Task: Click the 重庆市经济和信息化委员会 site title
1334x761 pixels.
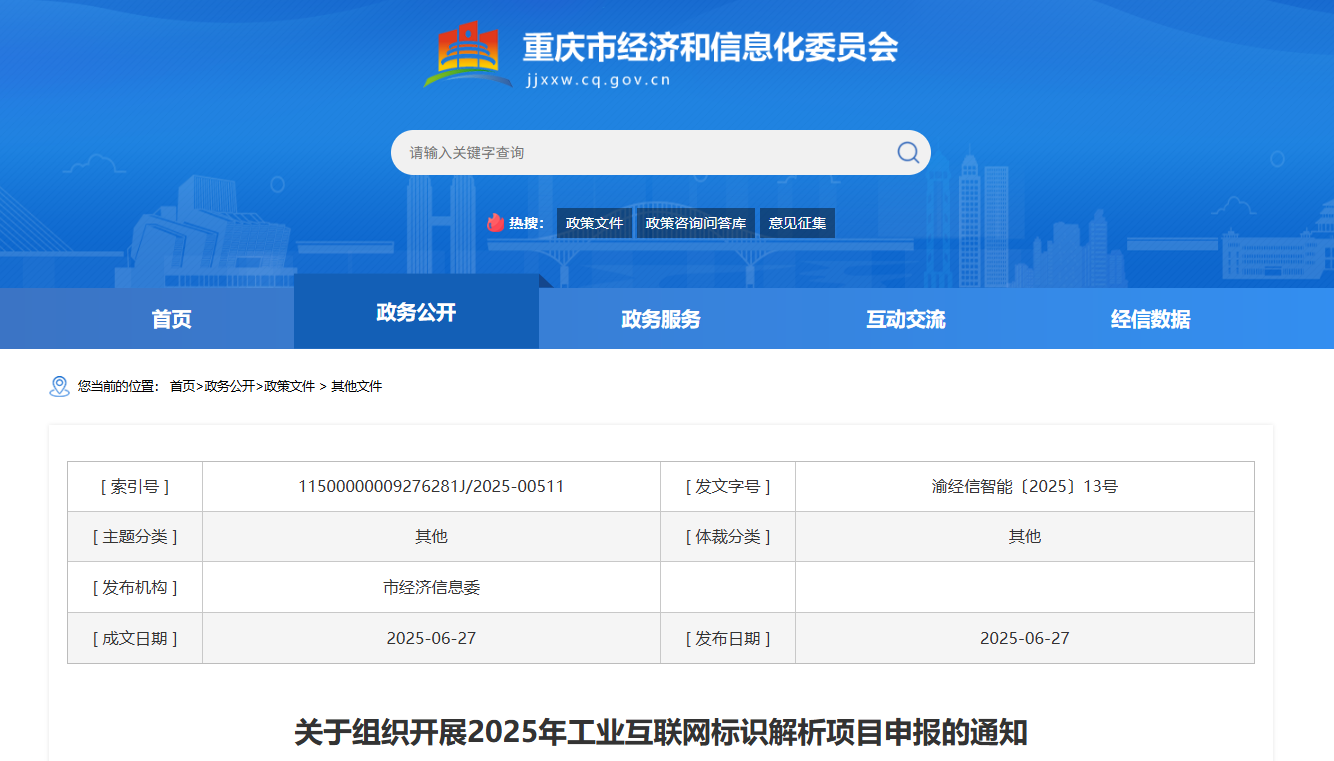Action: [x=710, y=47]
